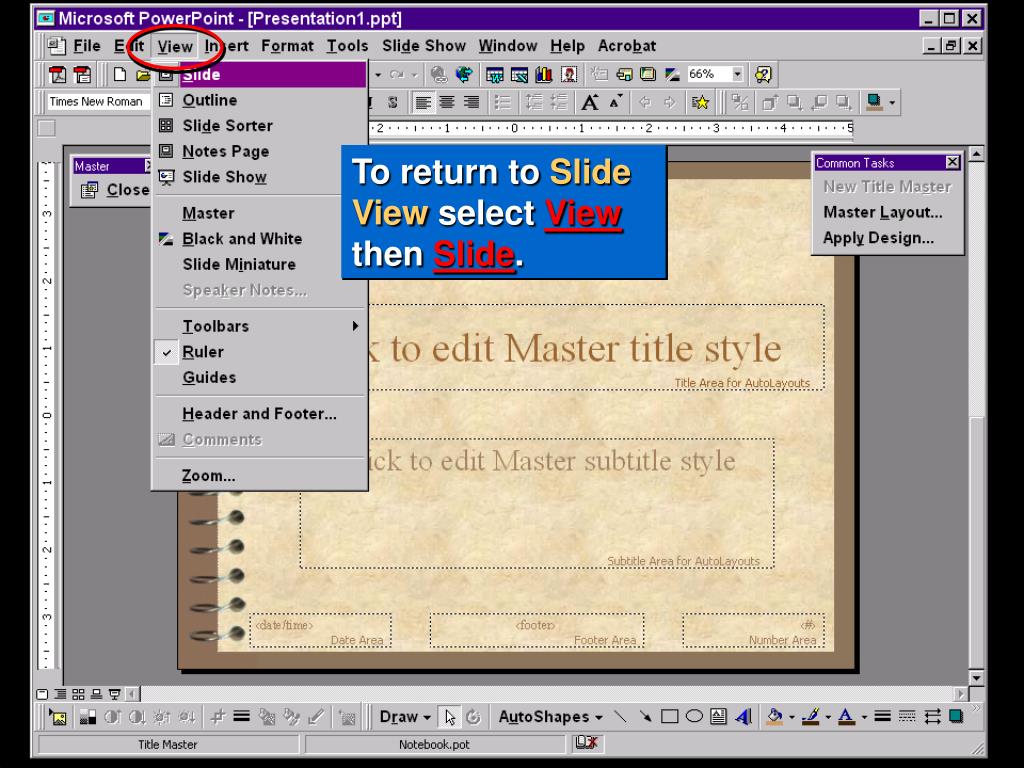1024x768 pixels.
Task: Click the Fill Color paint bucket swatch
Action: (775, 717)
